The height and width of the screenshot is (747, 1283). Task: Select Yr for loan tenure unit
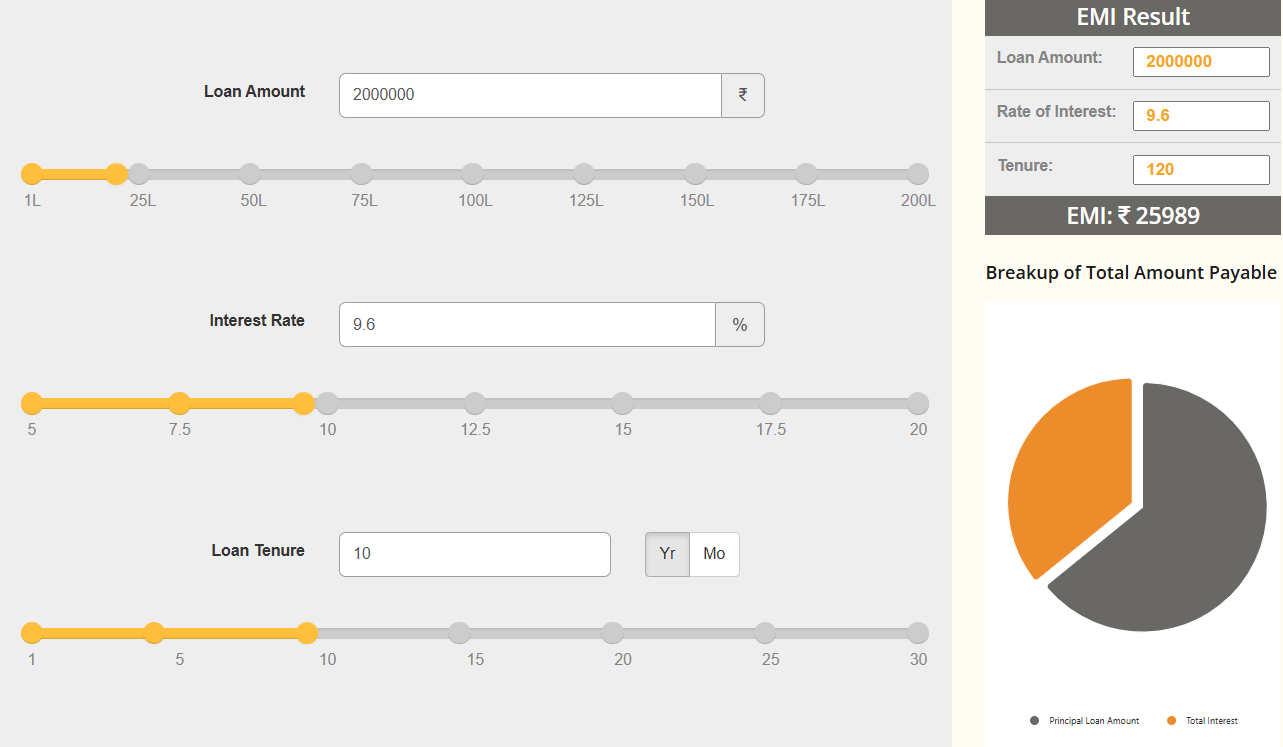(666, 554)
